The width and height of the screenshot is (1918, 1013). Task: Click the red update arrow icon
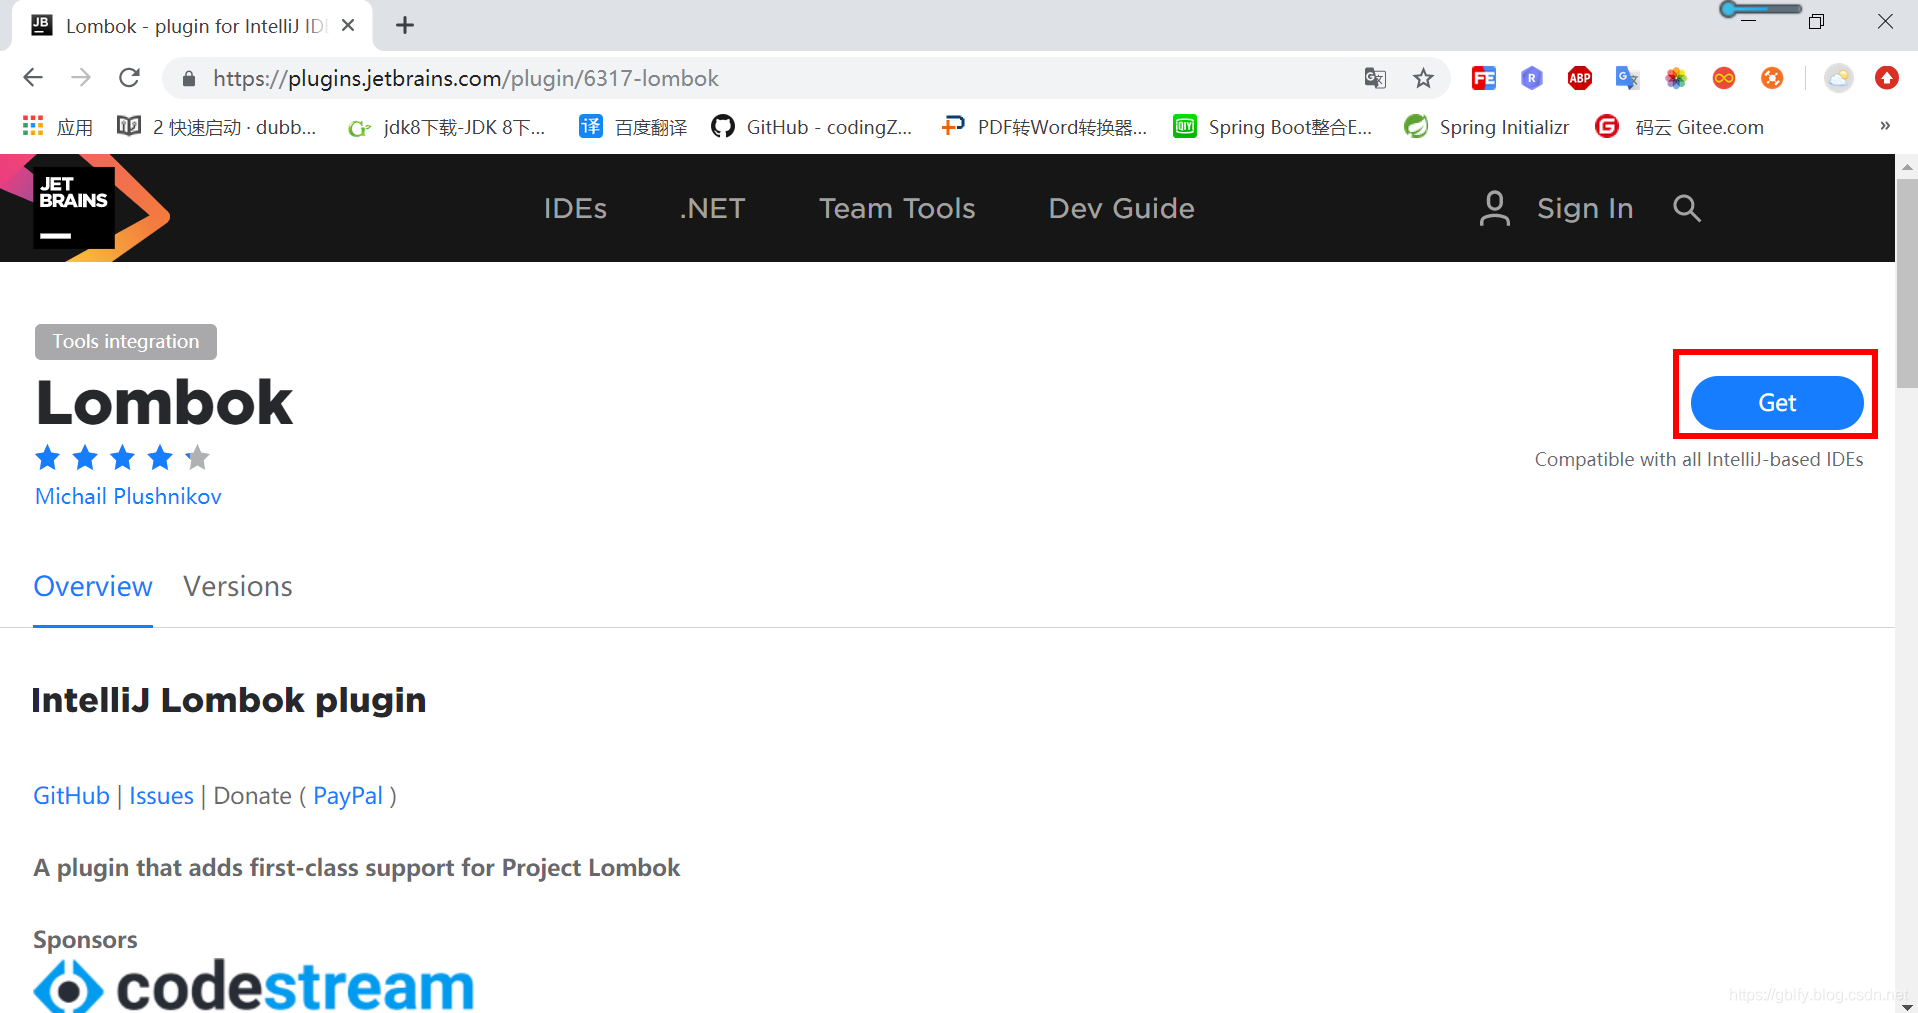(1887, 78)
